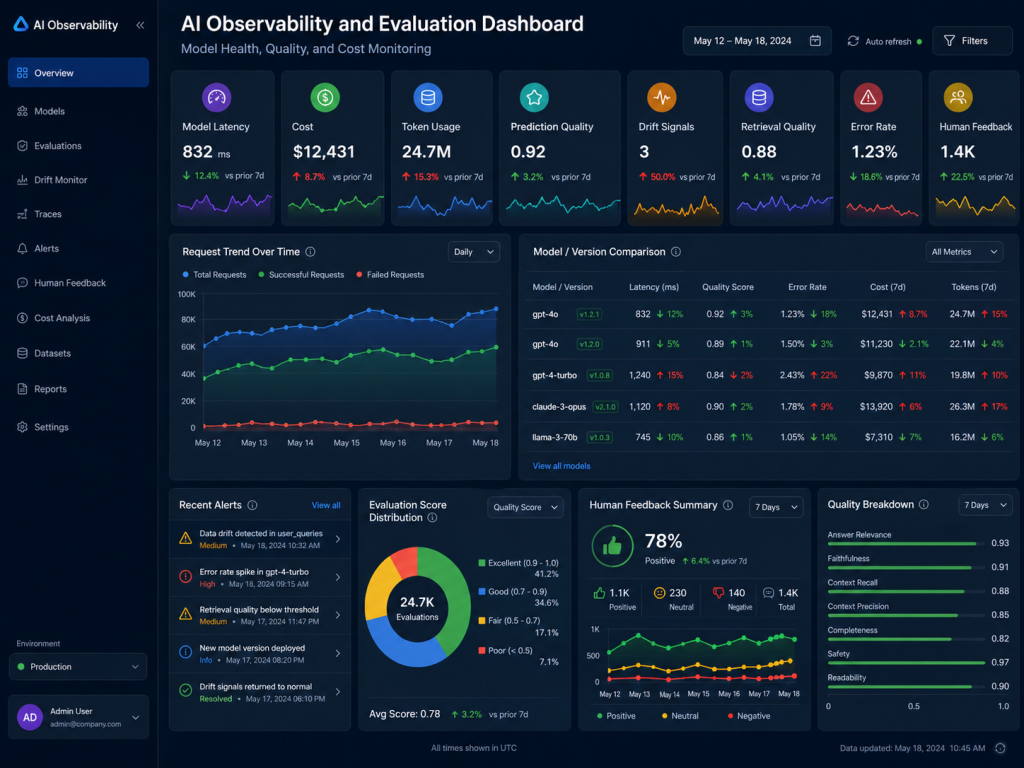Click the Human Feedback people icon
This screenshot has height=768, width=1024.
958,97
